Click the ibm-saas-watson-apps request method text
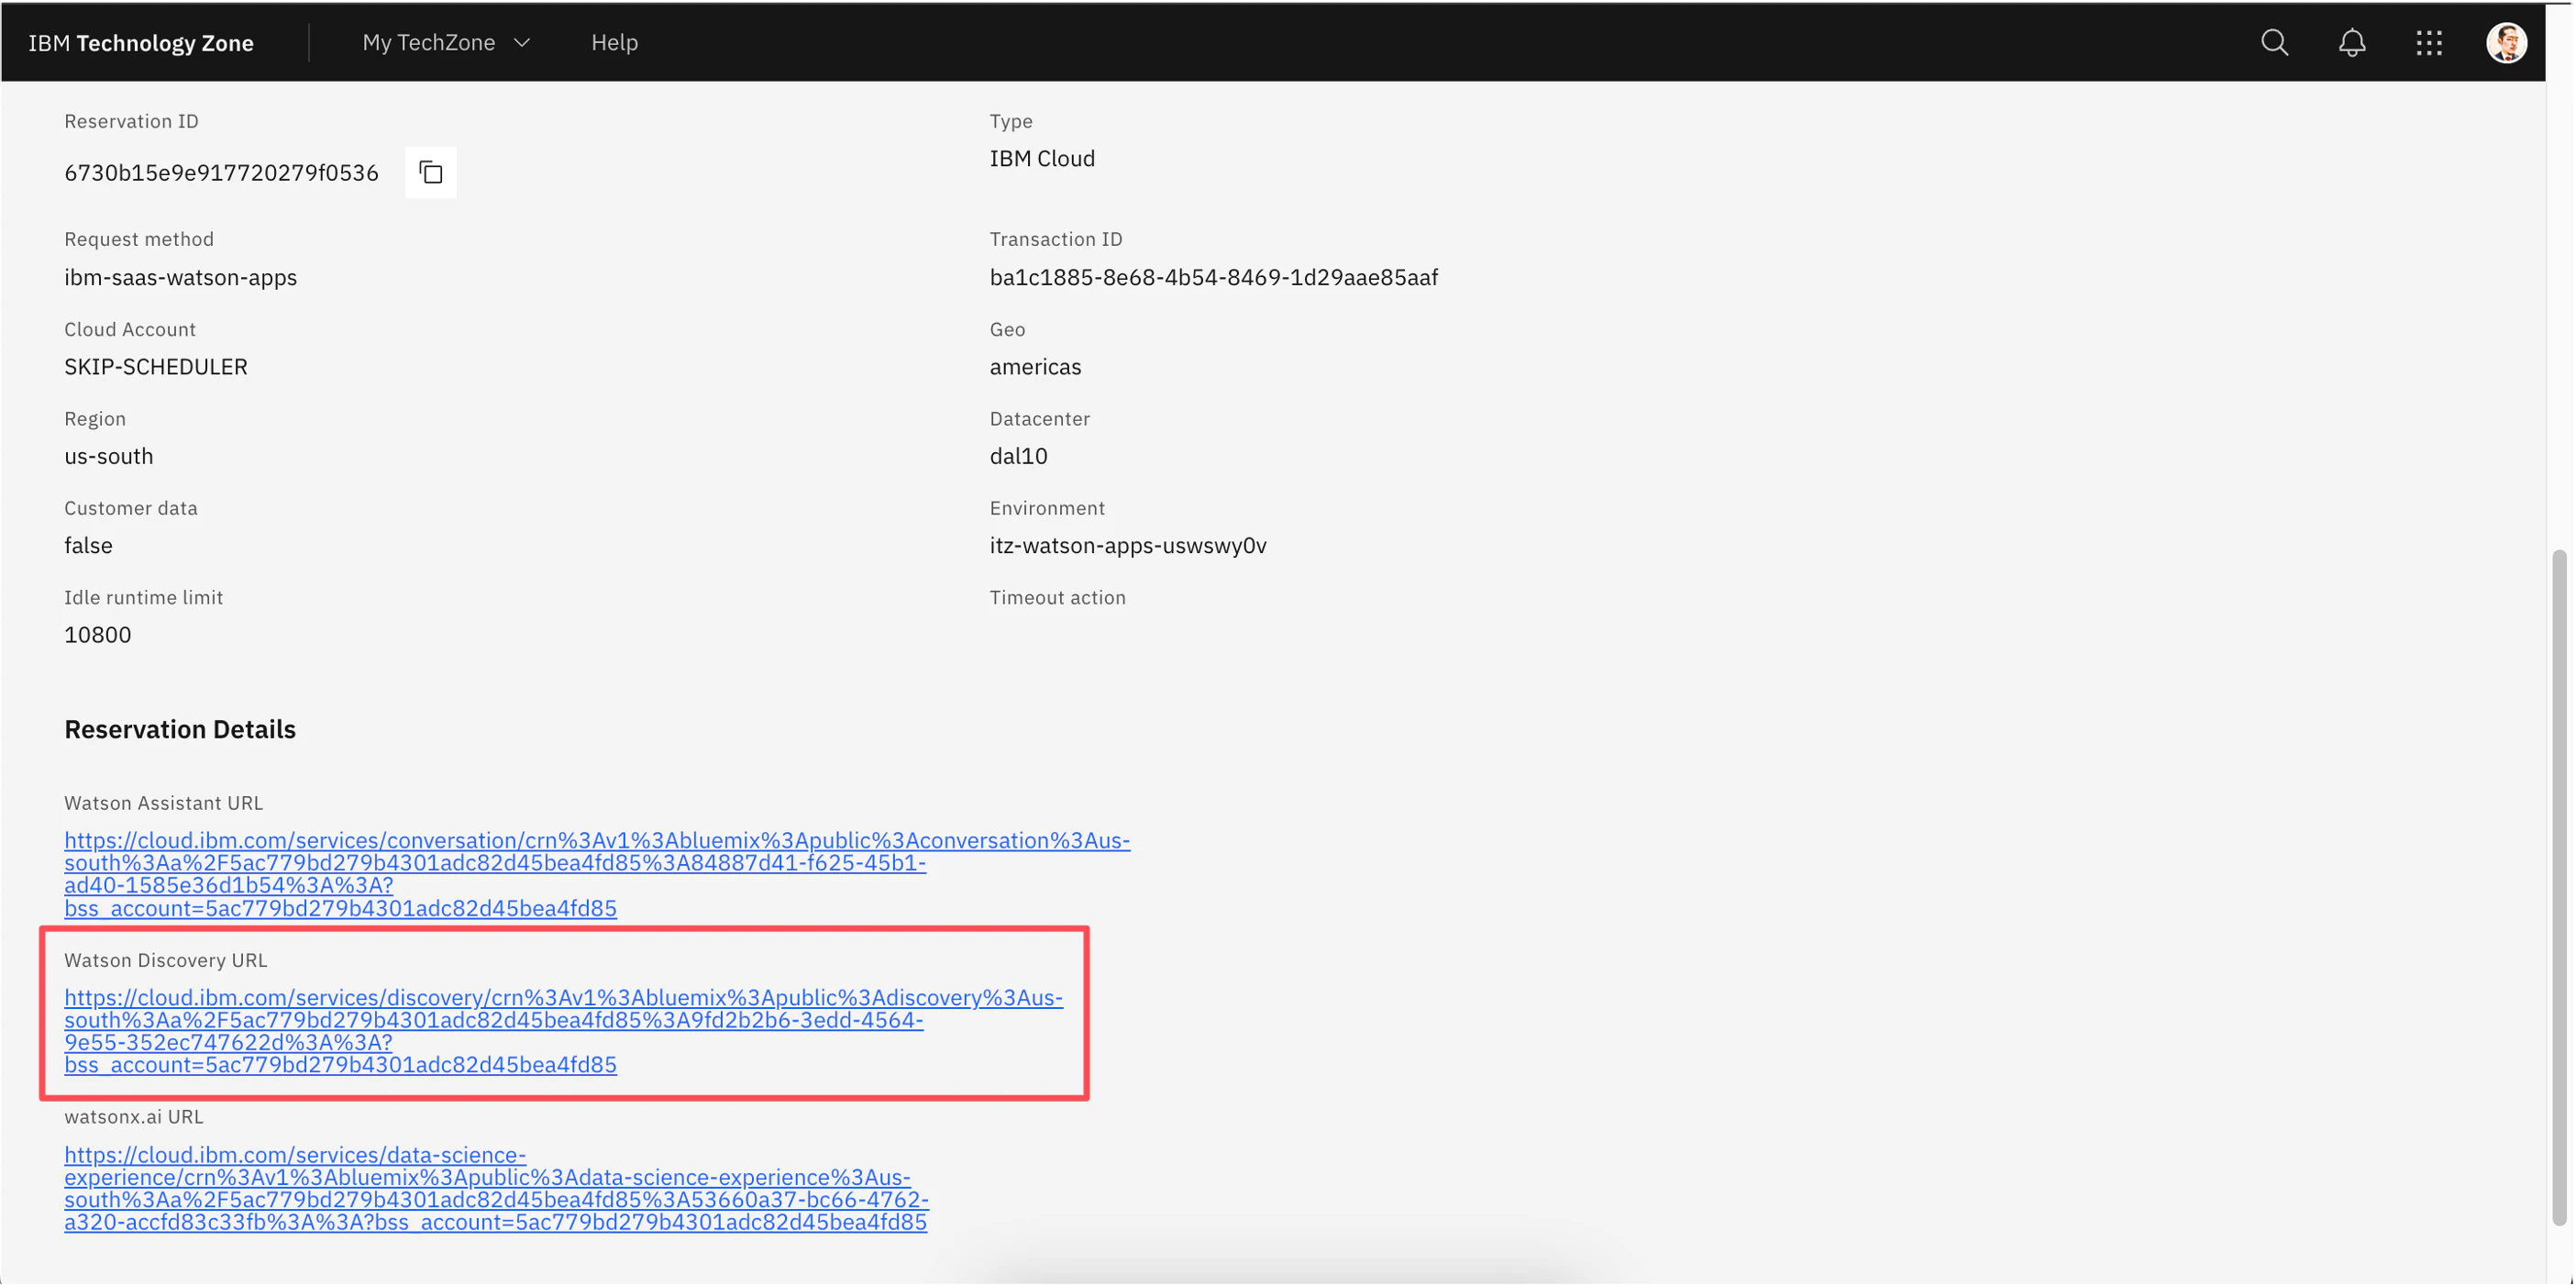The image size is (2576, 1286). [180, 277]
